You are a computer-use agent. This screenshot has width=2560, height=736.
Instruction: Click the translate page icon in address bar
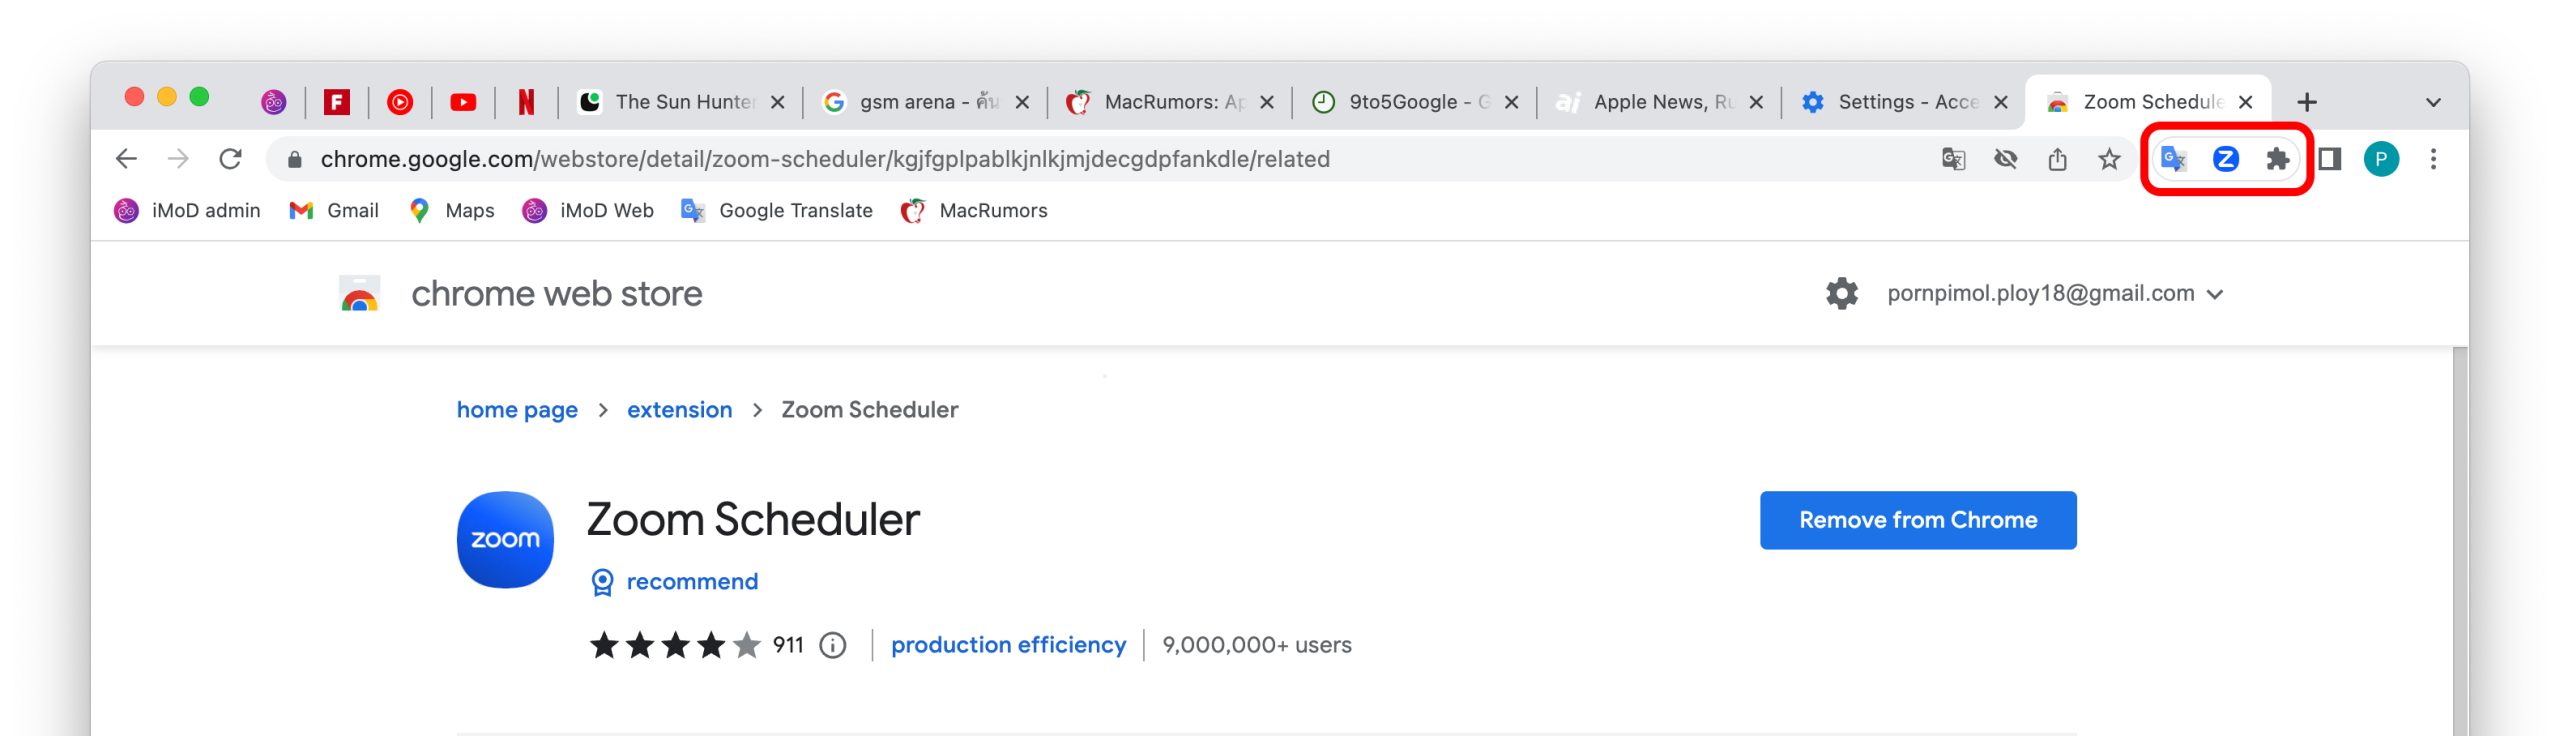(x=1953, y=159)
